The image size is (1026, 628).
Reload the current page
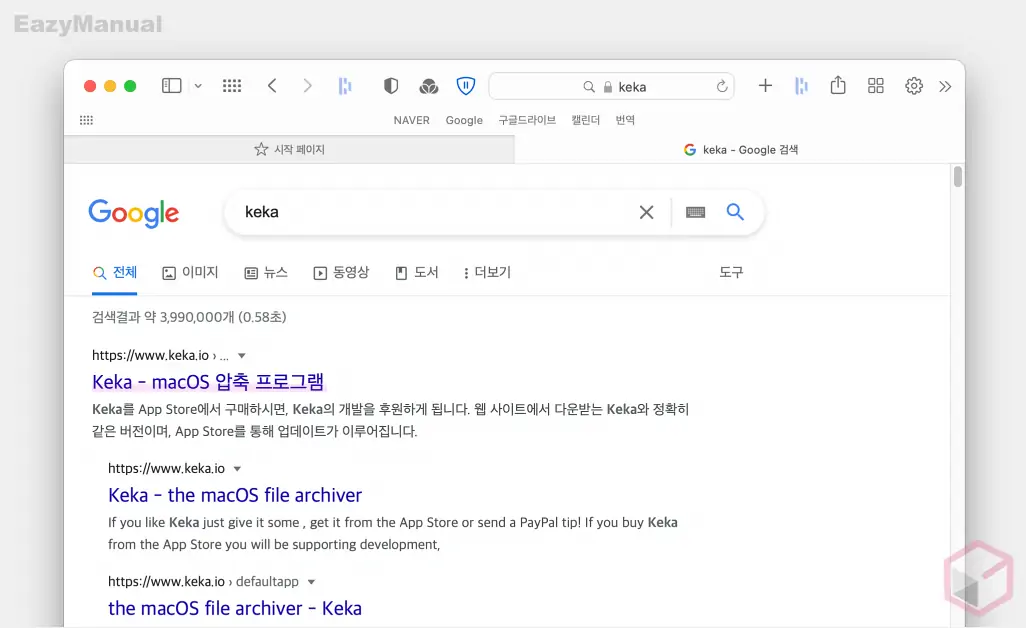click(722, 86)
